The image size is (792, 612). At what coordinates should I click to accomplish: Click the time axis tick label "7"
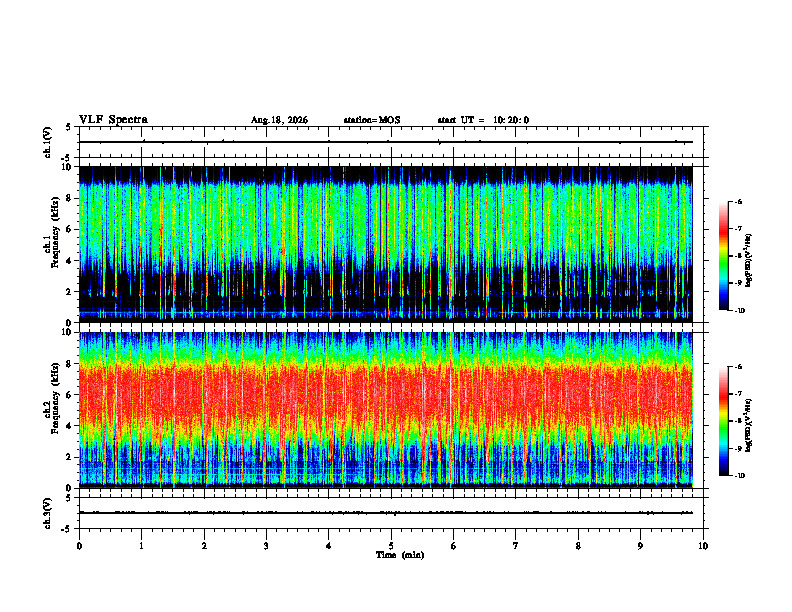516,546
